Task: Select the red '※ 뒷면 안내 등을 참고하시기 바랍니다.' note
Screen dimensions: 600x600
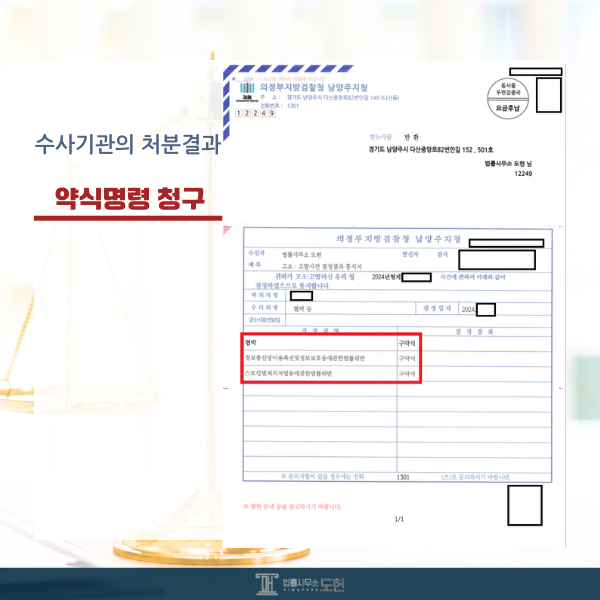Action: (292, 507)
